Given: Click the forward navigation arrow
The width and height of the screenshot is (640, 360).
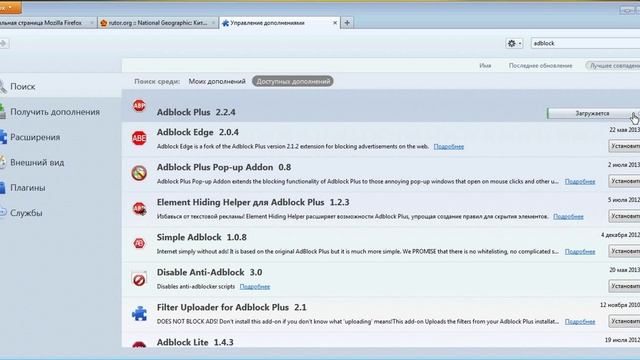Looking at the screenshot, I should coord(4,44).
